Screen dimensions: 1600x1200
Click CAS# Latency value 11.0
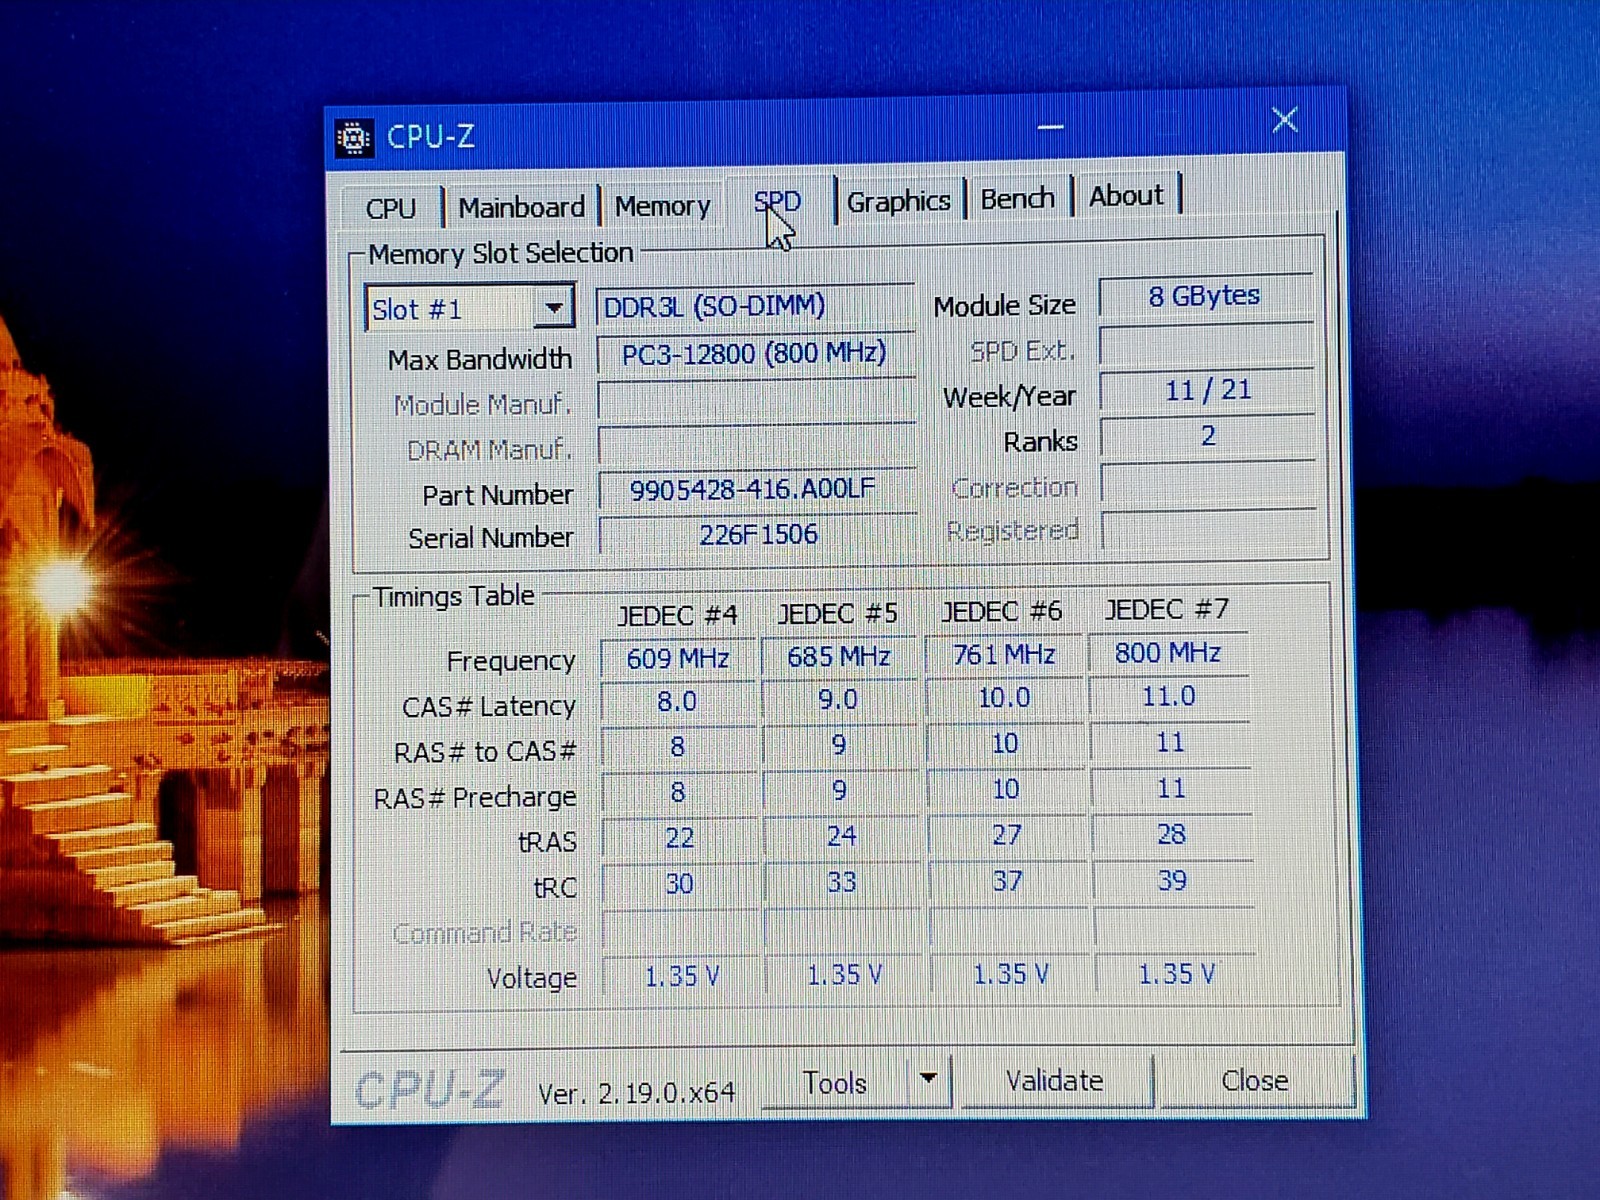click(x=1169, y=696)
